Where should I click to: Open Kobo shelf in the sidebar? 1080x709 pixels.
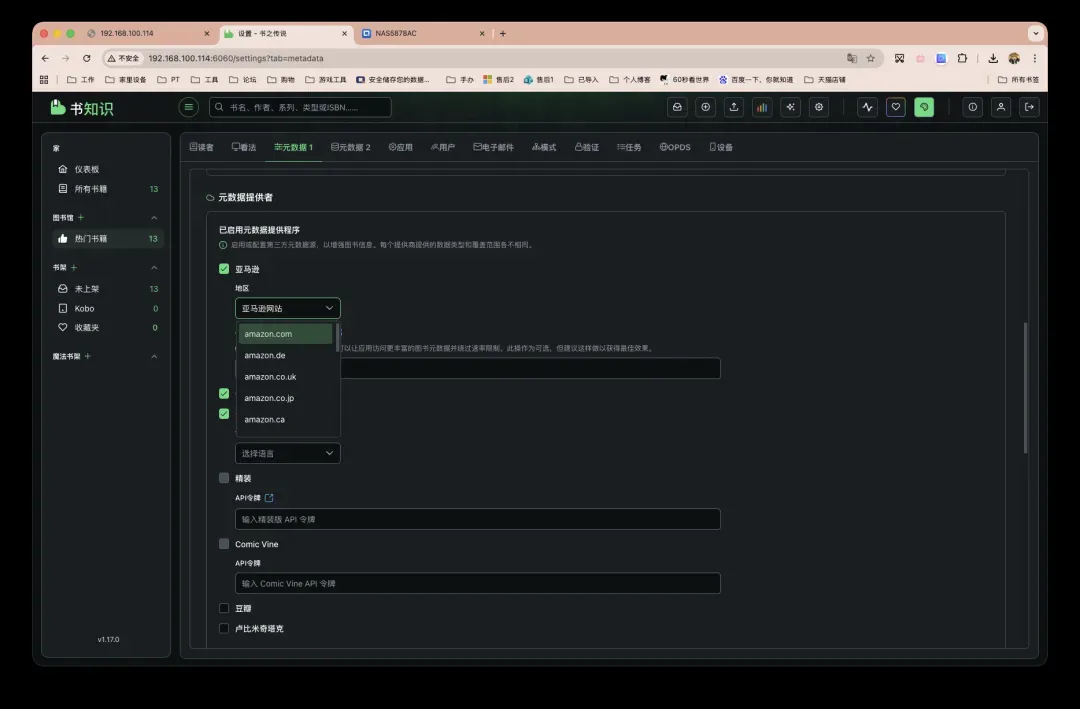click(x=84, y=308)
